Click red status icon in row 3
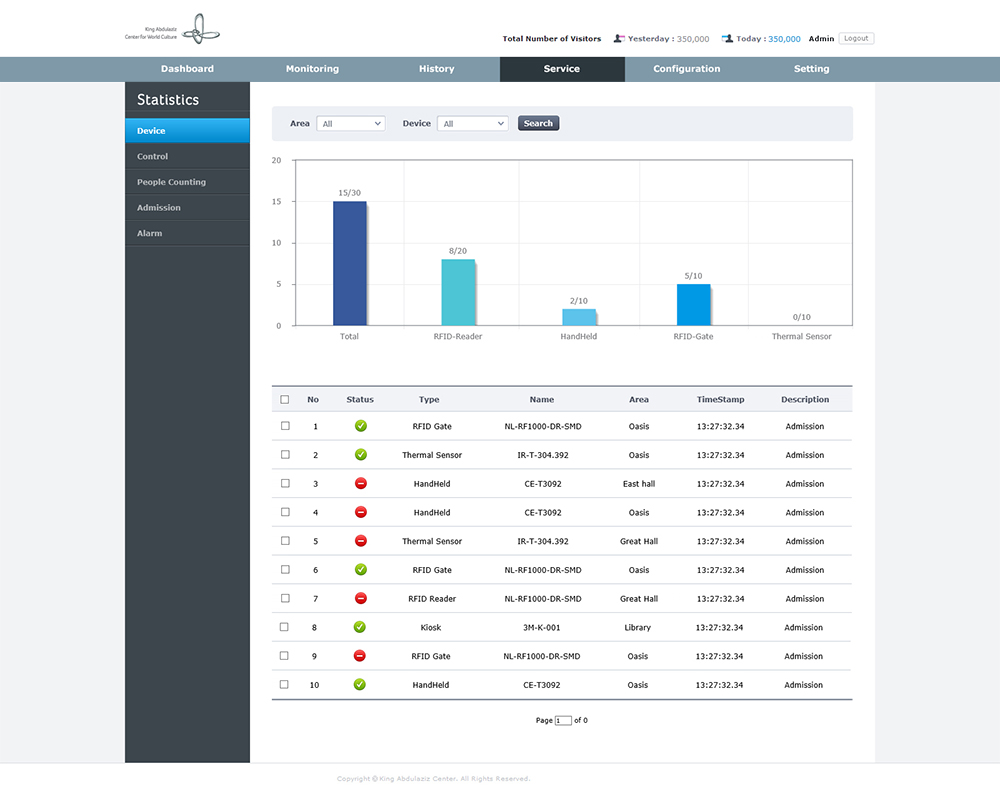This screenshot has height=794, width=1000. [360, 484]
